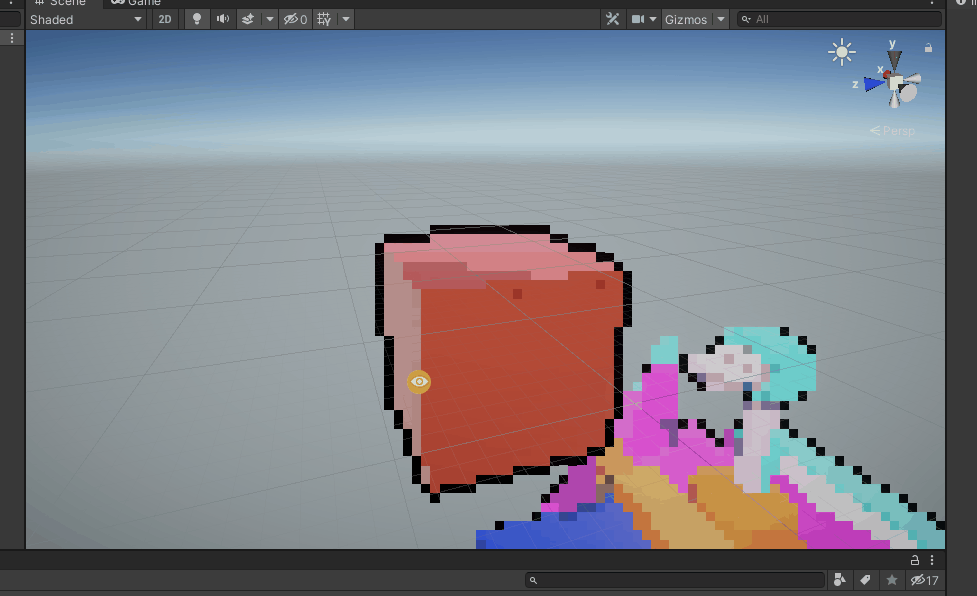Click the blue Z axis cone of orientation gizmo
The image size is (977, 596).
[874, 83]
